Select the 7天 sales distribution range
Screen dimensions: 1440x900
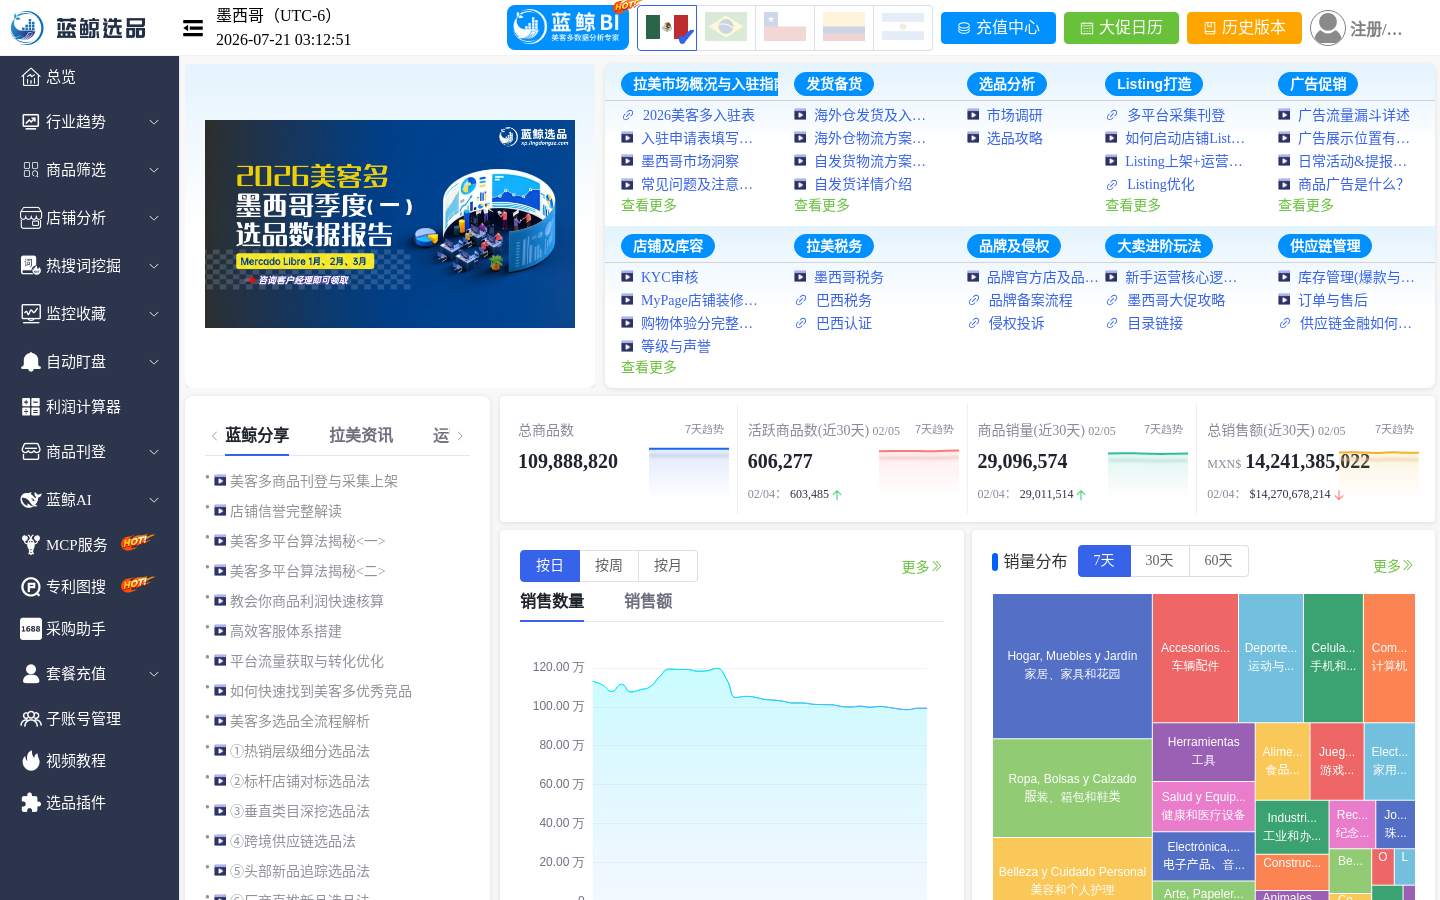click(x=1104, y=561)
